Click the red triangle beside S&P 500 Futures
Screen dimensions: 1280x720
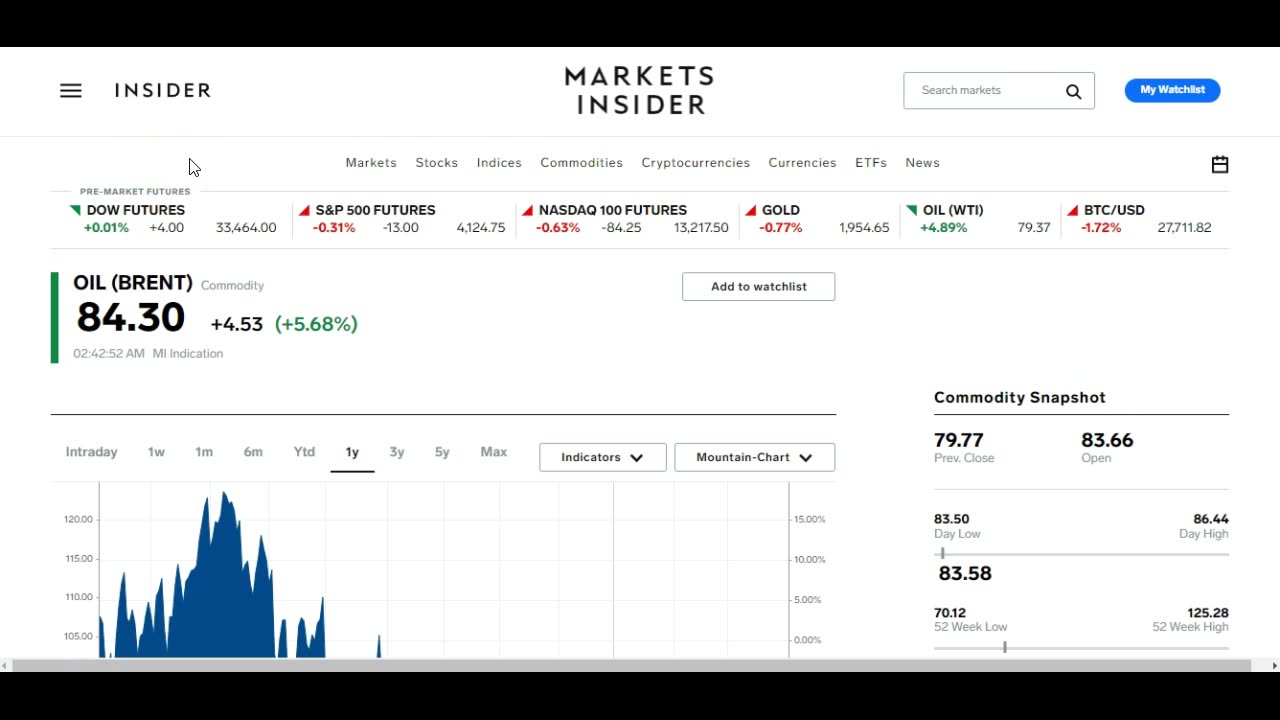(x=304, y=210)
